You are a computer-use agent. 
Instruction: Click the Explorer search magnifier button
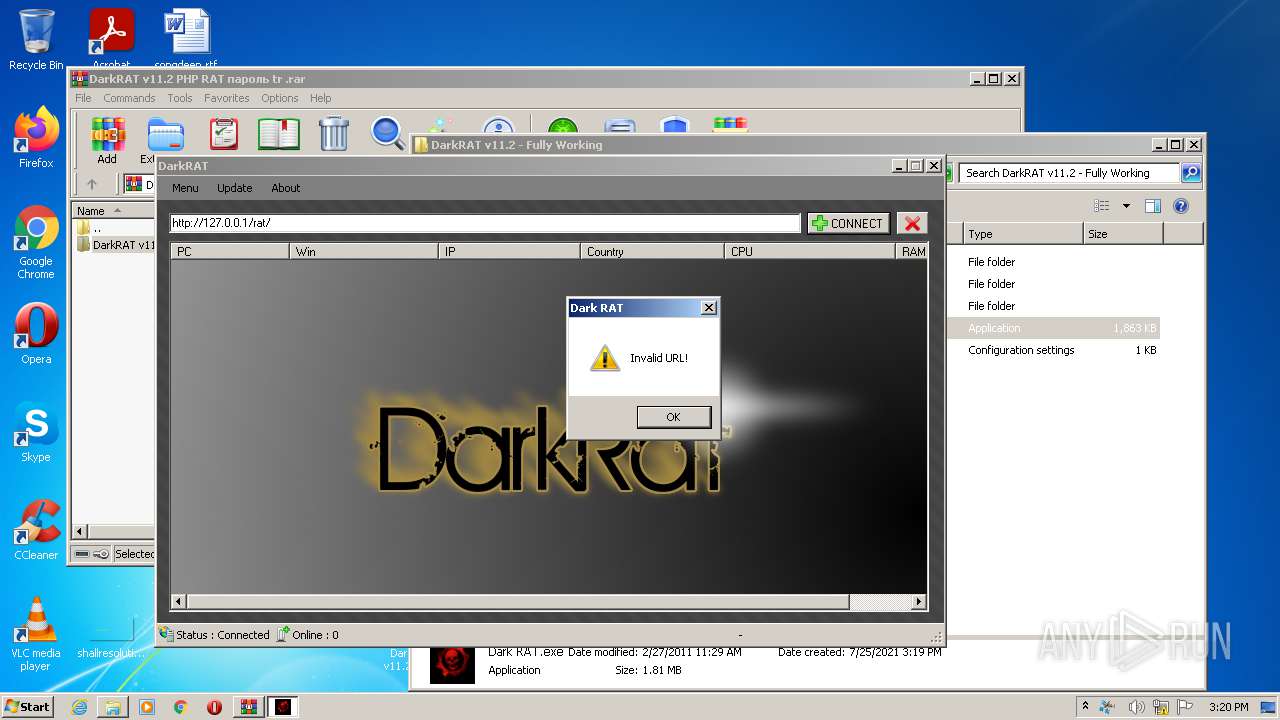1190,173
